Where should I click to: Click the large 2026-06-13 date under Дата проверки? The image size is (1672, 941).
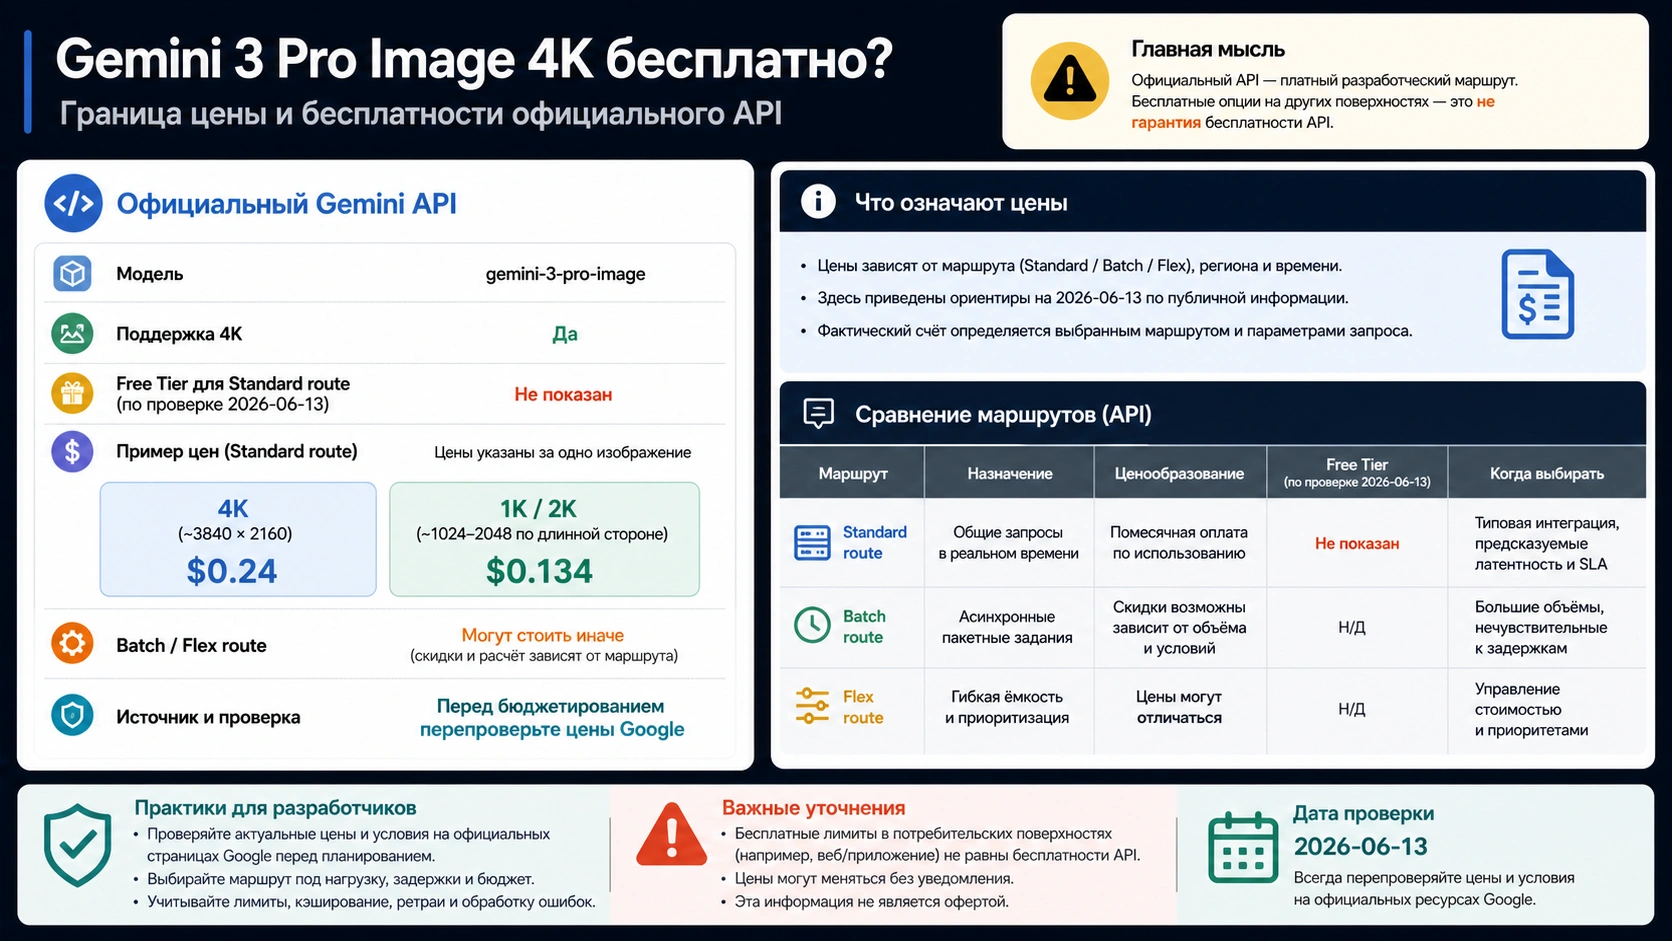click(x=1360, y=846)
